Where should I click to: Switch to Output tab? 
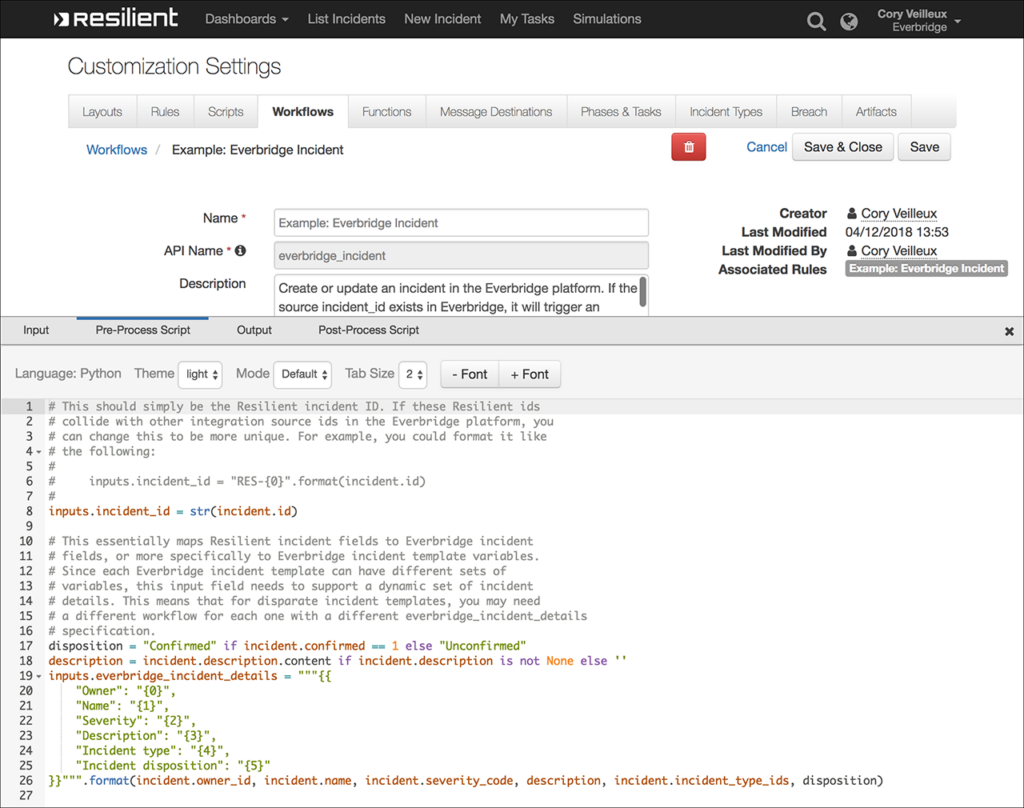(254, 331)
